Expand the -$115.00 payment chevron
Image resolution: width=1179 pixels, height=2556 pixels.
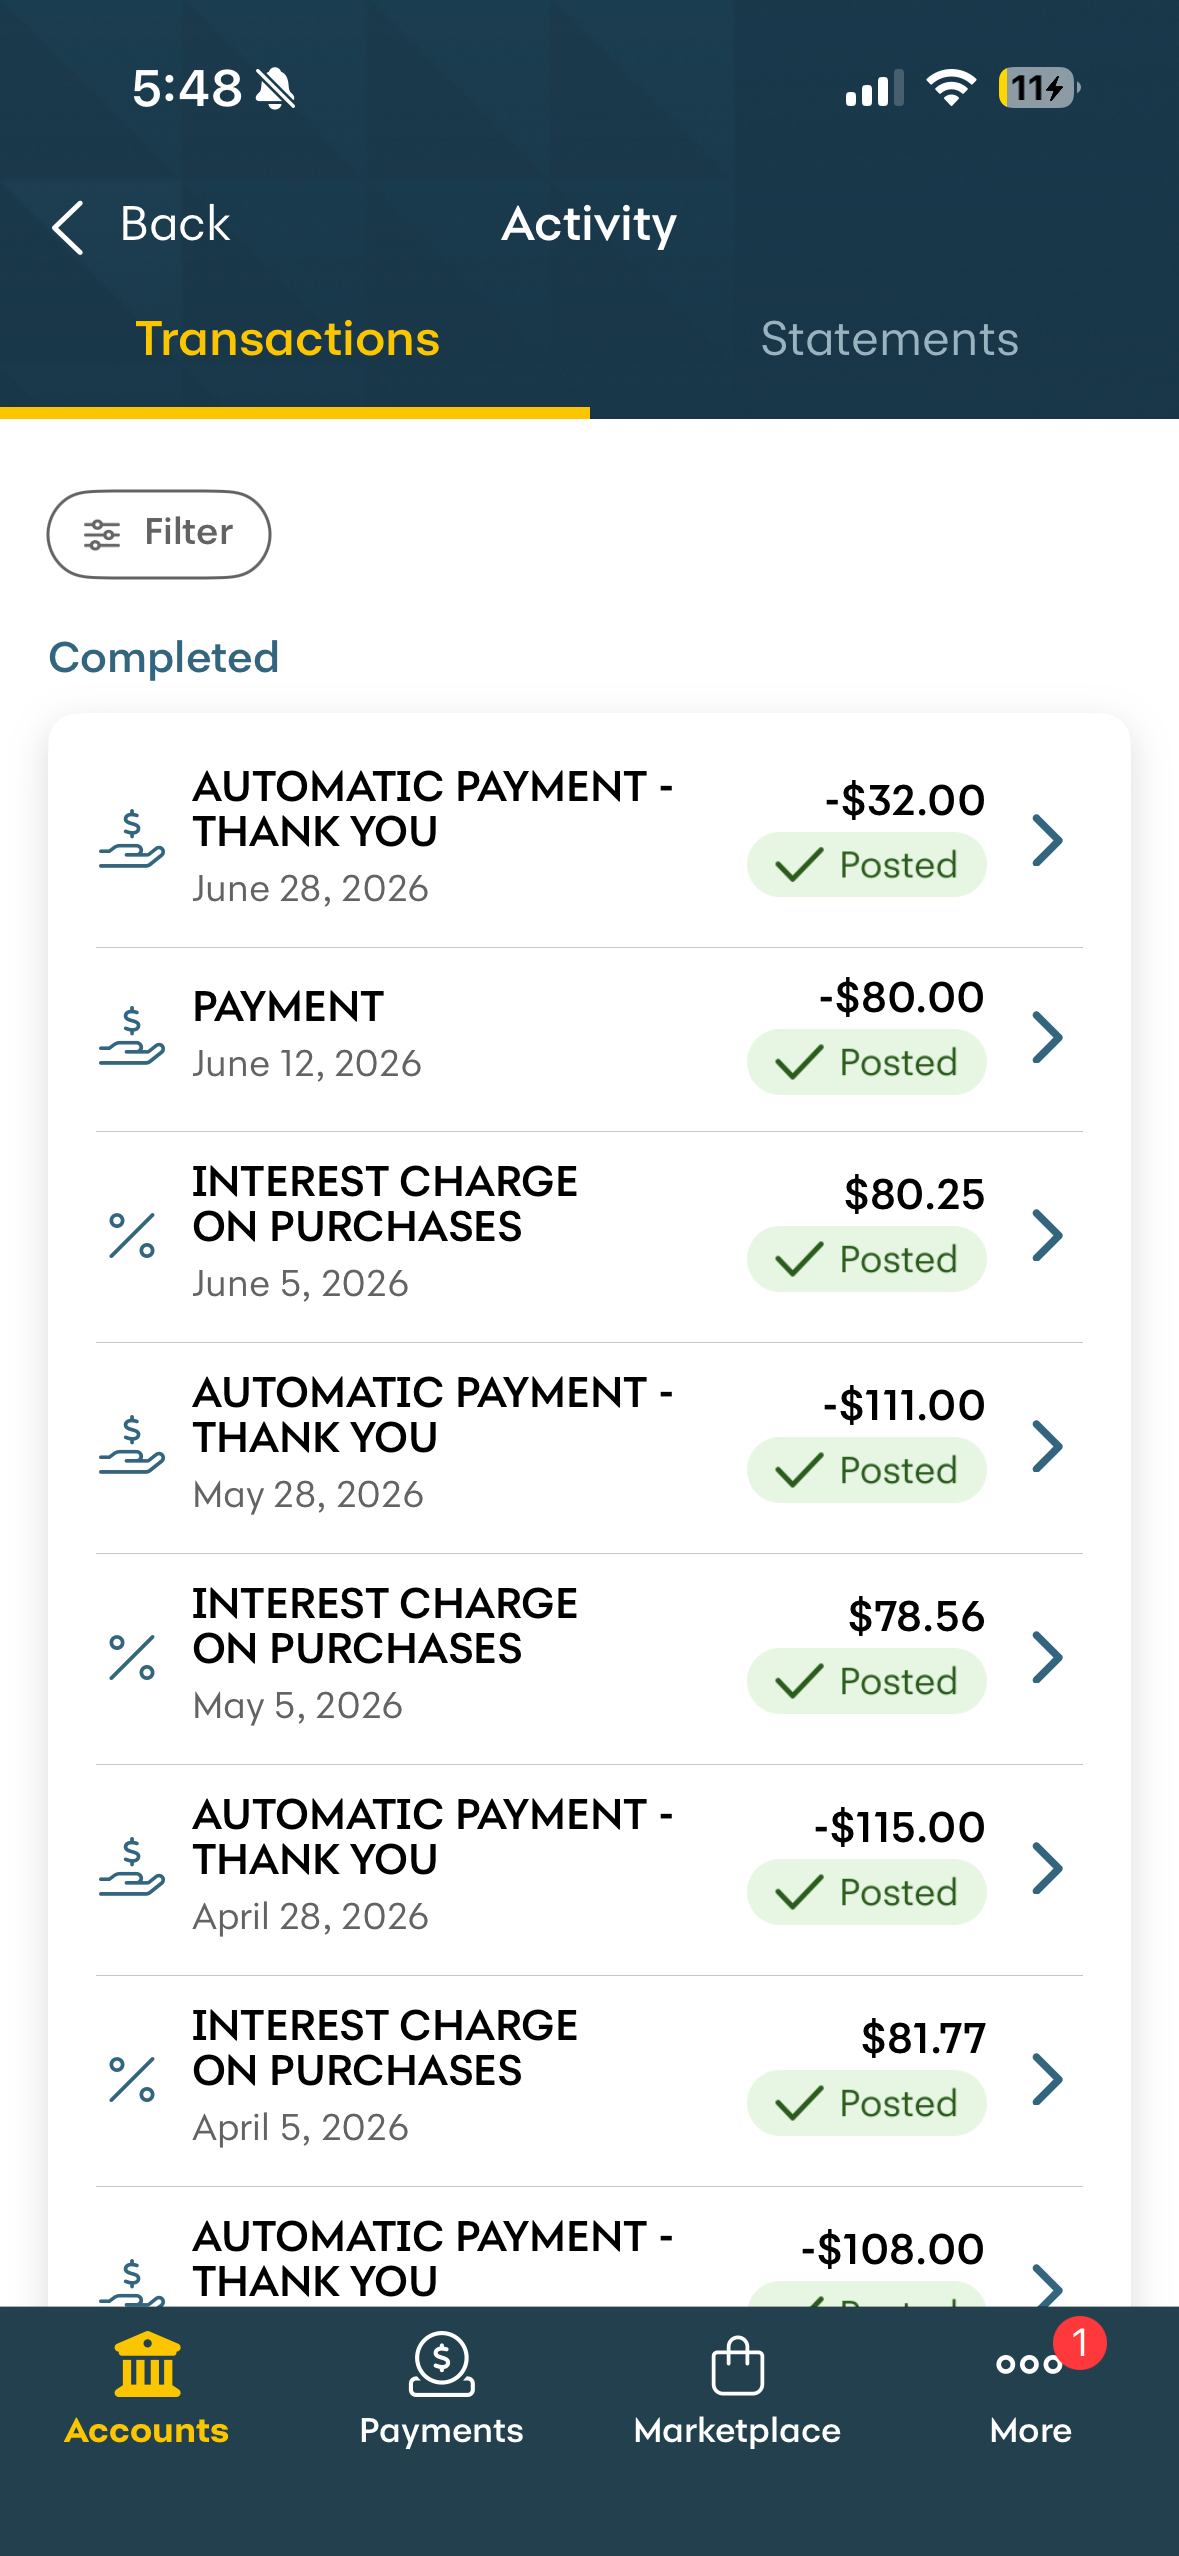click(1047, 1868)
